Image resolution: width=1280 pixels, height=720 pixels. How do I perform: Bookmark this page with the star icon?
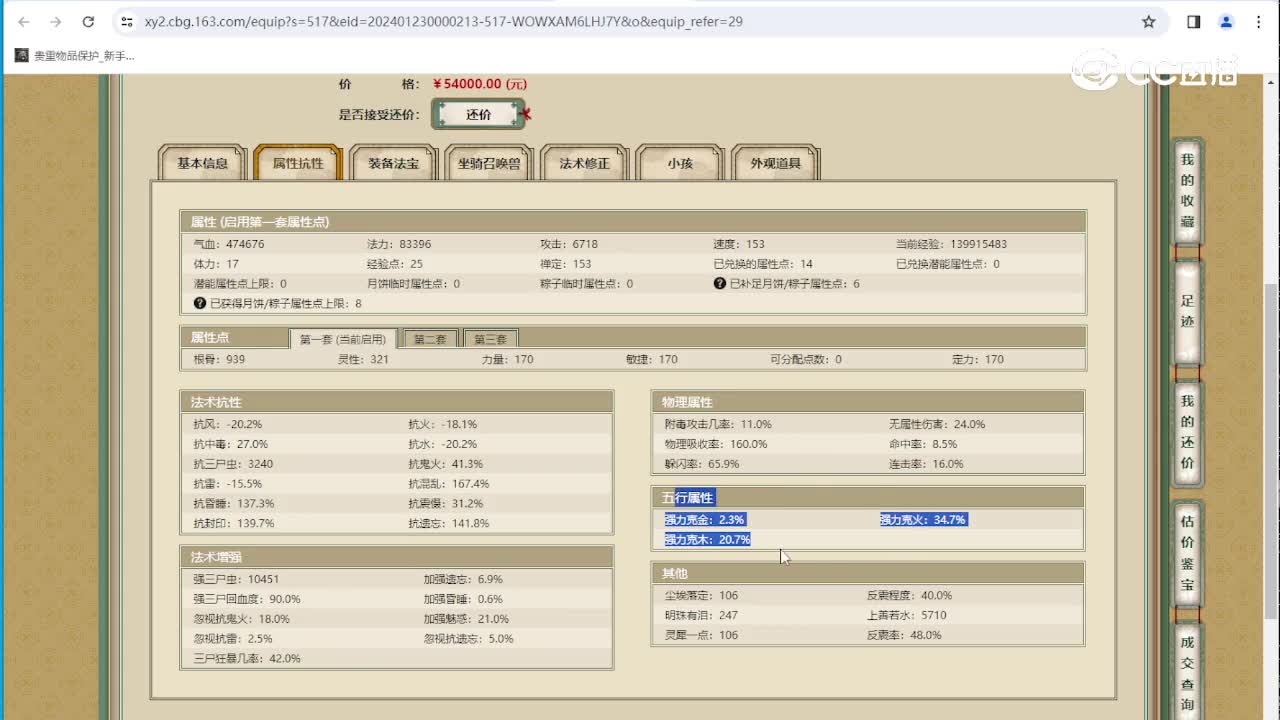pyautogui.click(x=1149, y=21)
